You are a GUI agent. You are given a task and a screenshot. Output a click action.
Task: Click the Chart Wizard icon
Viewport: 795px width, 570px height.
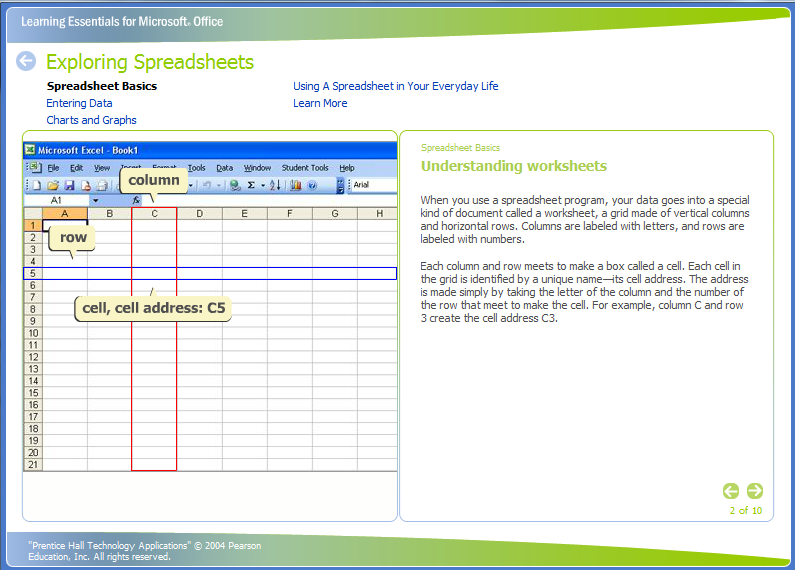tap(296, 185)
